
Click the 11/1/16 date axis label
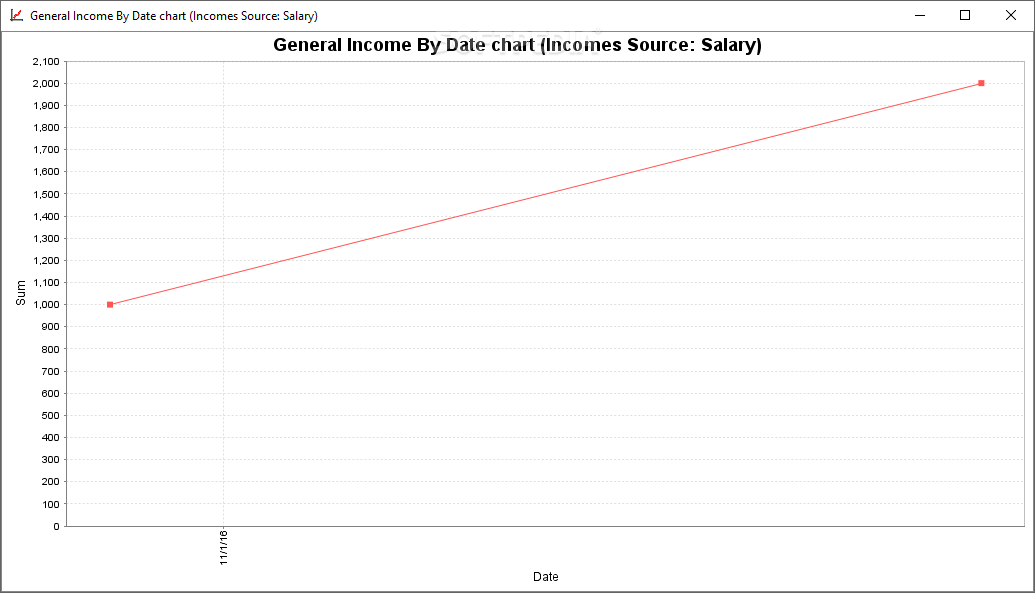coord(224,547)
